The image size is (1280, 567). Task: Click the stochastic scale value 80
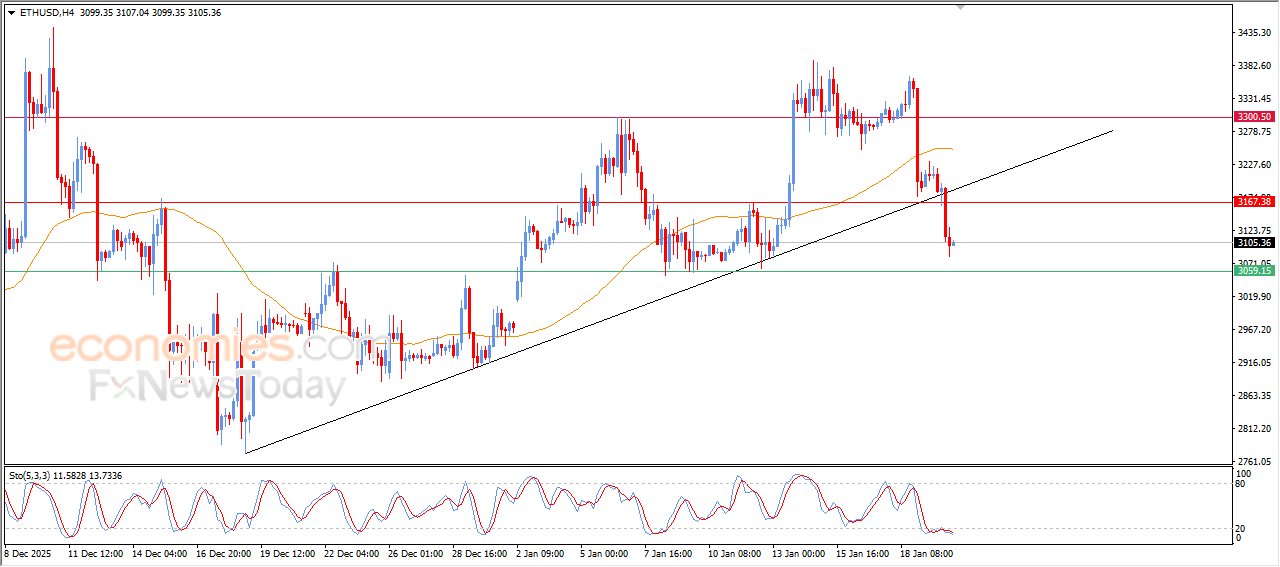[1241, 483]
